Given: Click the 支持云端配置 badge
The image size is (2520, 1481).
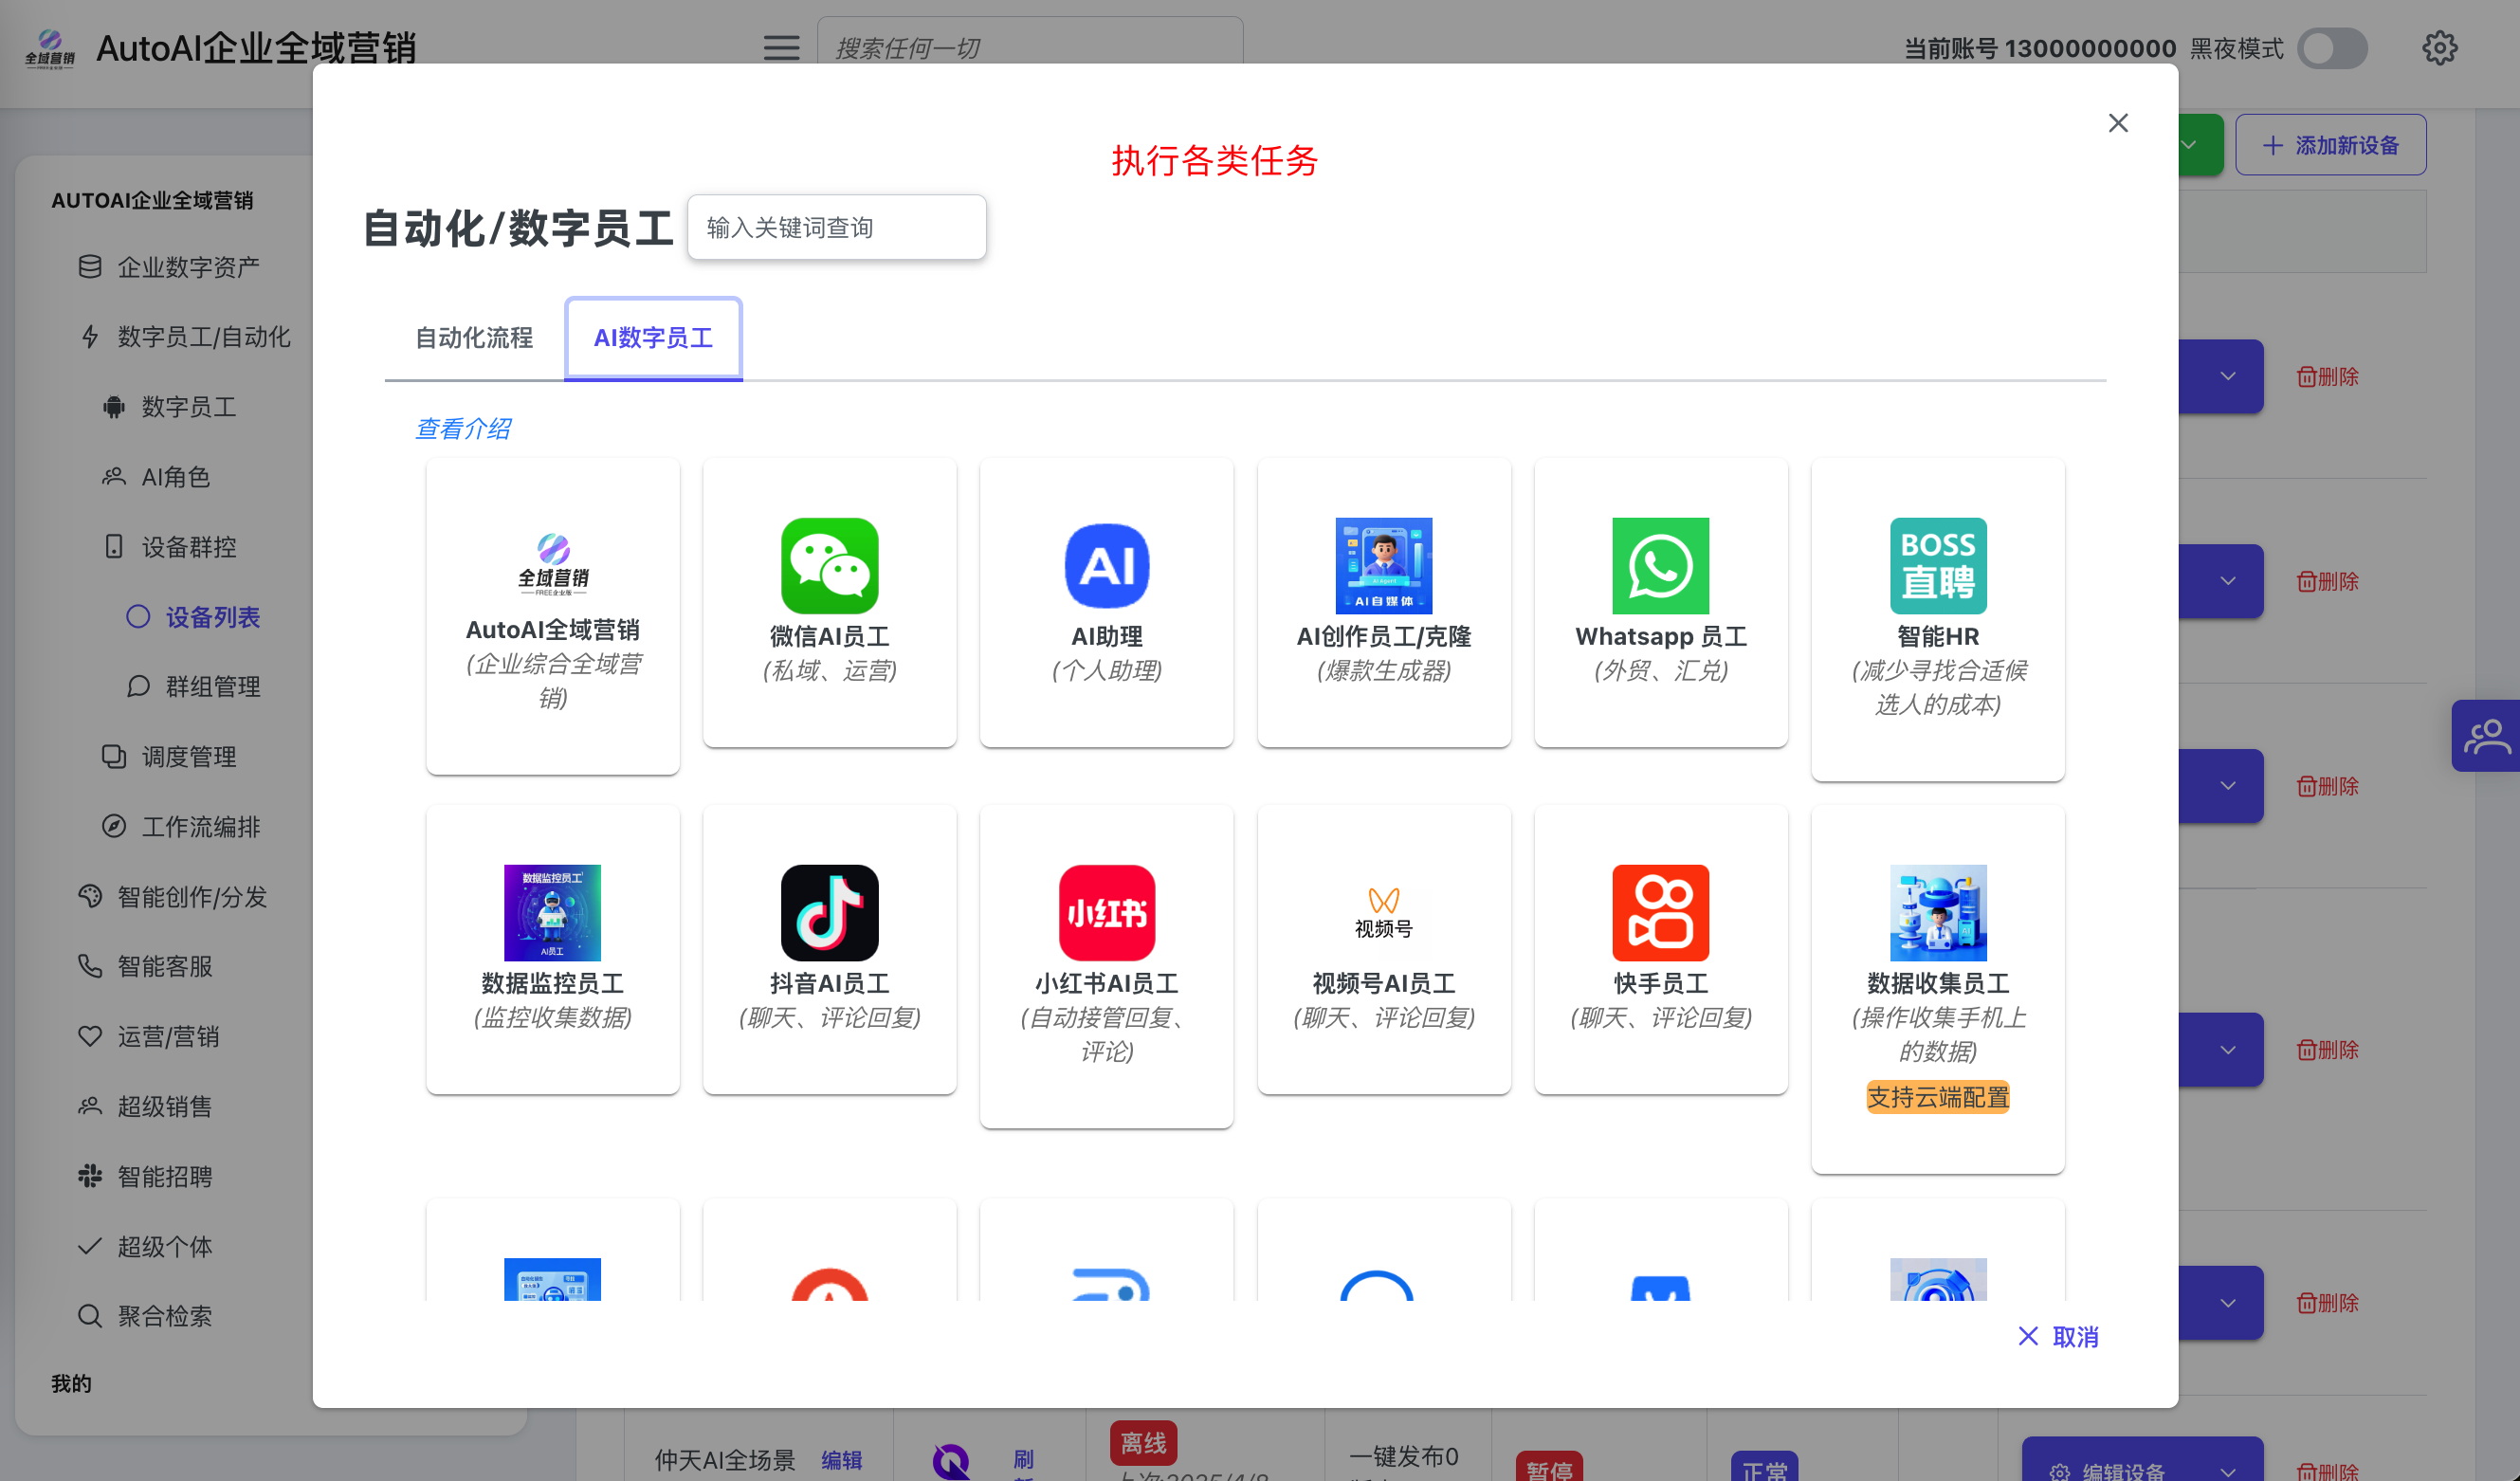Looking at the screenshot, I should click(1937, 1097).
